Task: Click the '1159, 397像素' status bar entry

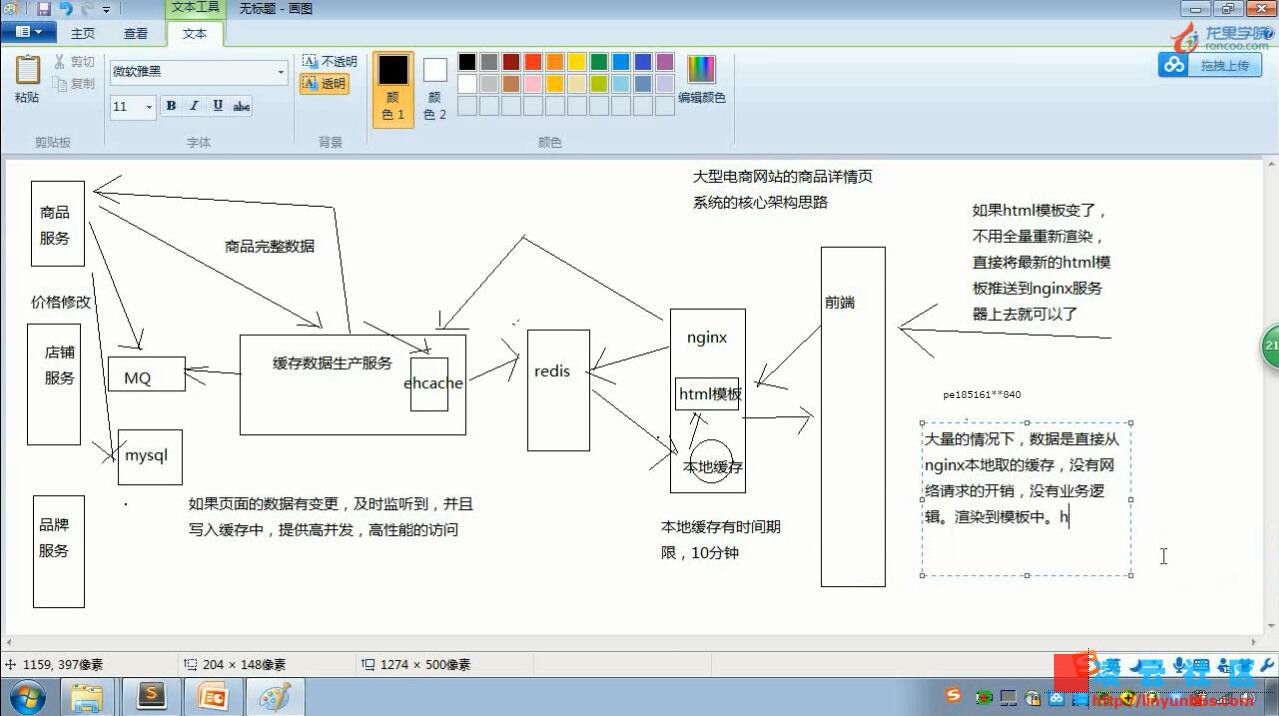Action: click(x=61, y=665)
